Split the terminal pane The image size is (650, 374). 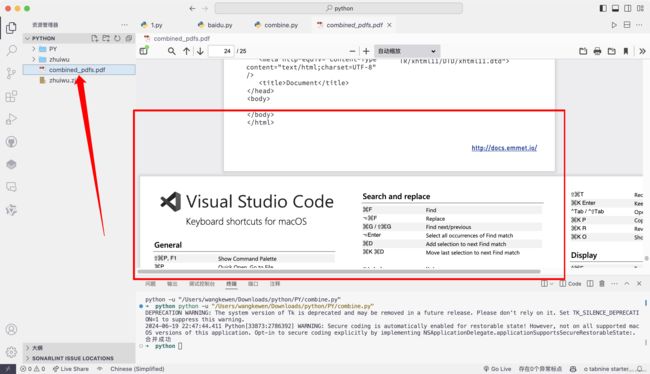tap(590, 284)
